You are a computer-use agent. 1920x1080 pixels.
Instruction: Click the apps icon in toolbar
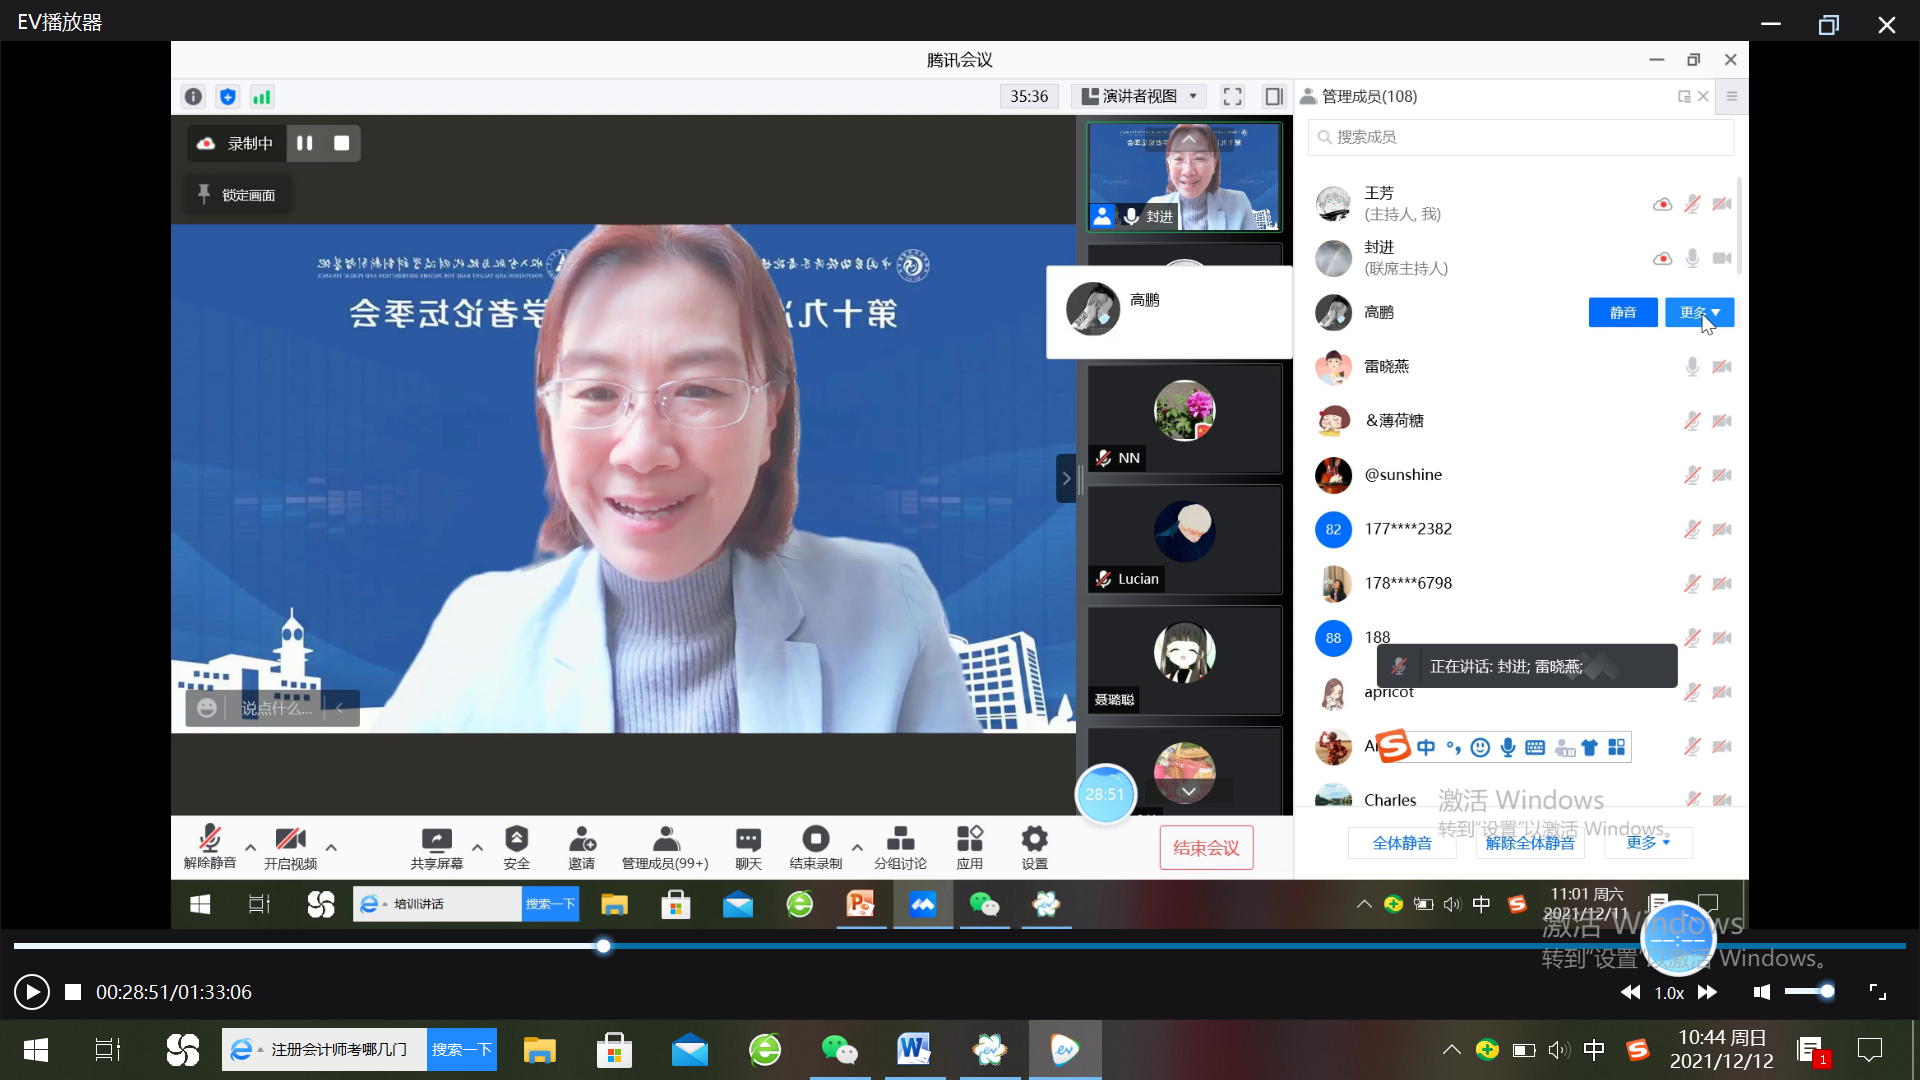pyautogui.click(x=969, y=840)
